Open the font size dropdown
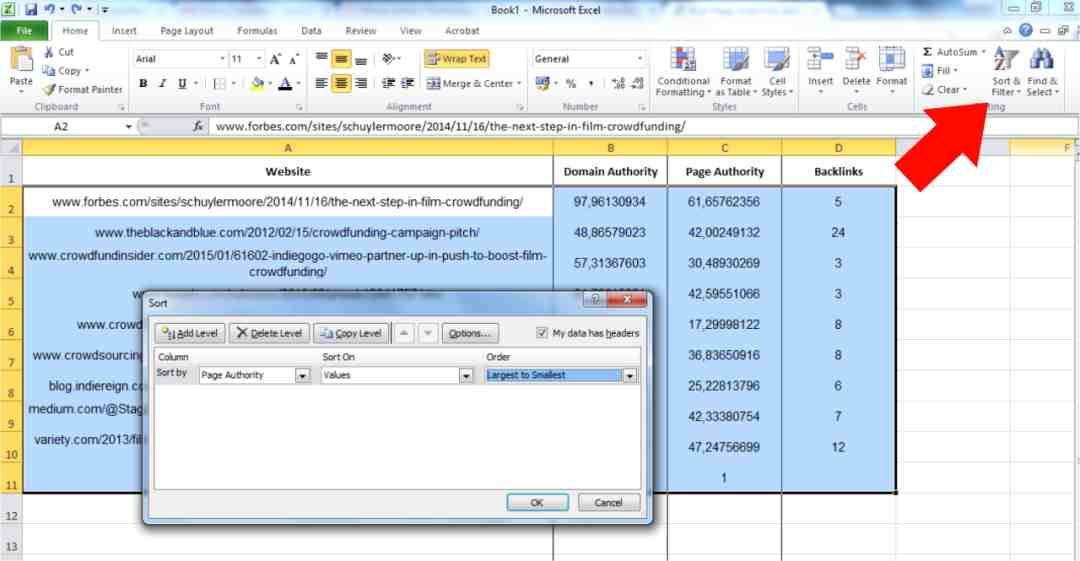 click(x=259, y=59)
